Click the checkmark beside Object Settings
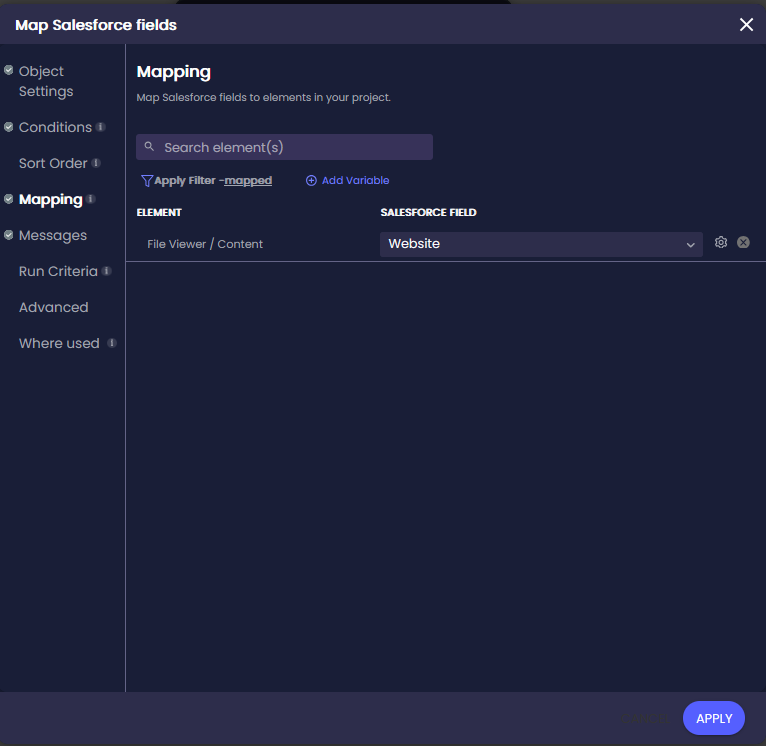The width and height of the screenshot is (766, 746). coord(9,70)
